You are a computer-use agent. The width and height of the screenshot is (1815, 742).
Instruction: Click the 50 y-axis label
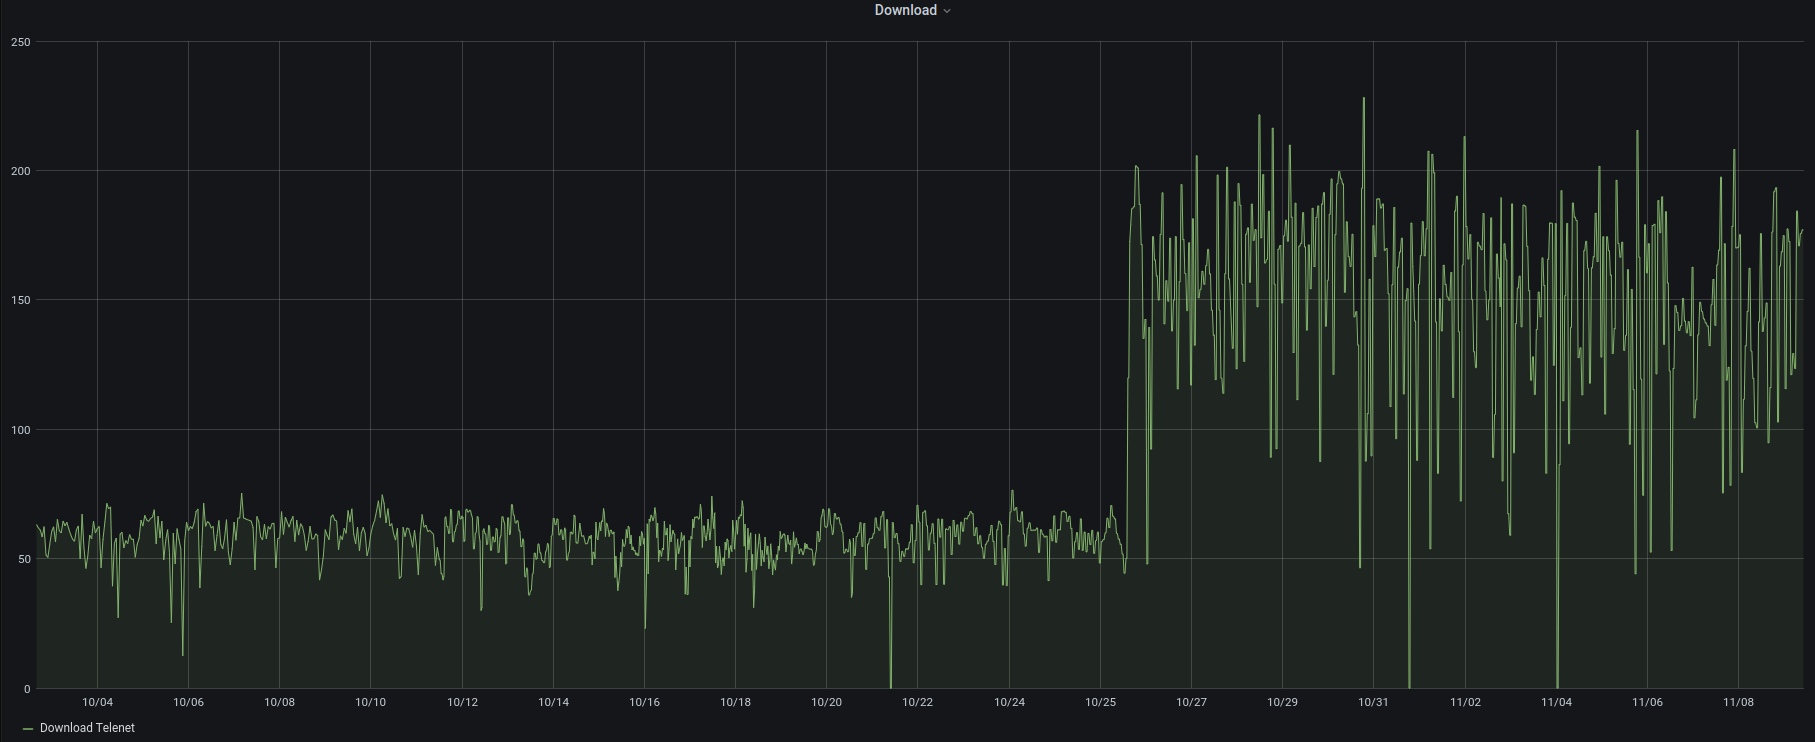24,559
